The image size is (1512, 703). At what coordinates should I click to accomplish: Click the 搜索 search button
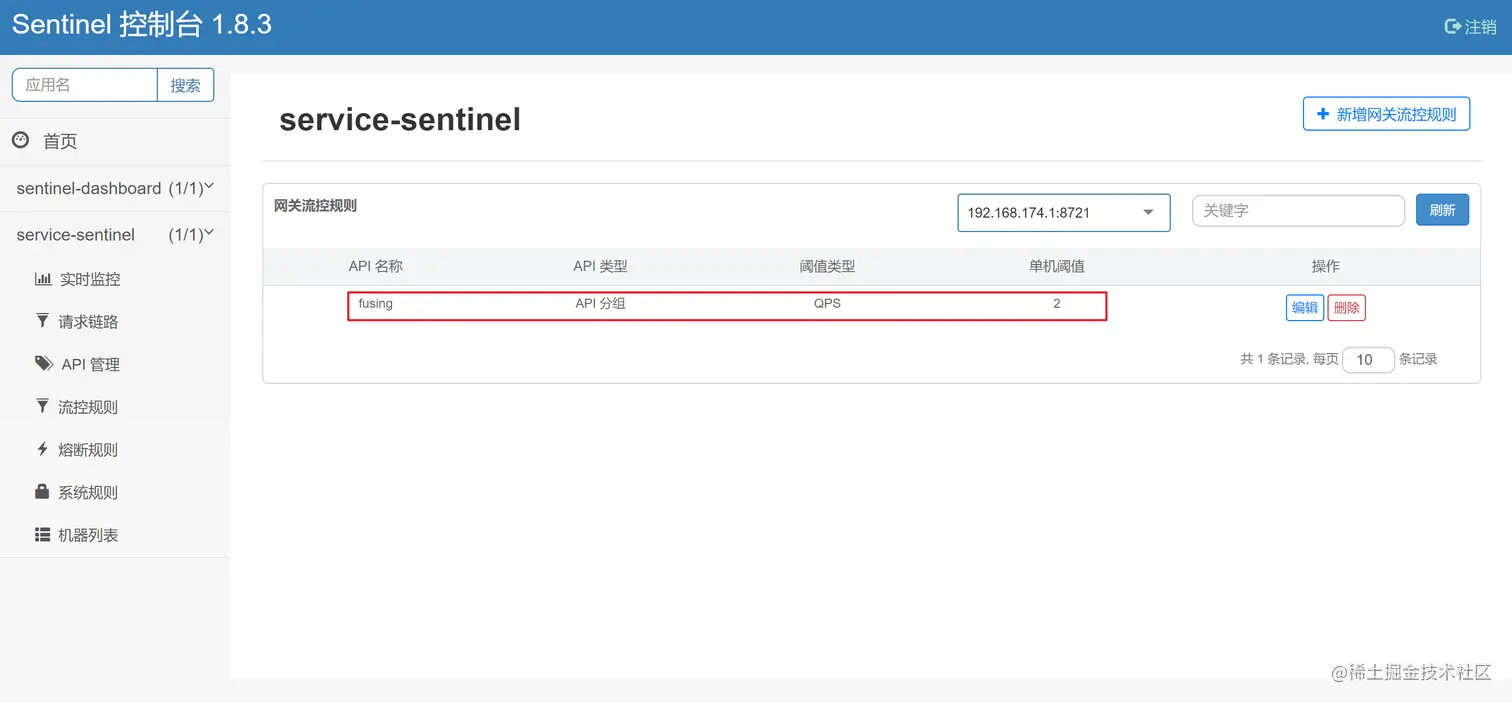[185, 85]
